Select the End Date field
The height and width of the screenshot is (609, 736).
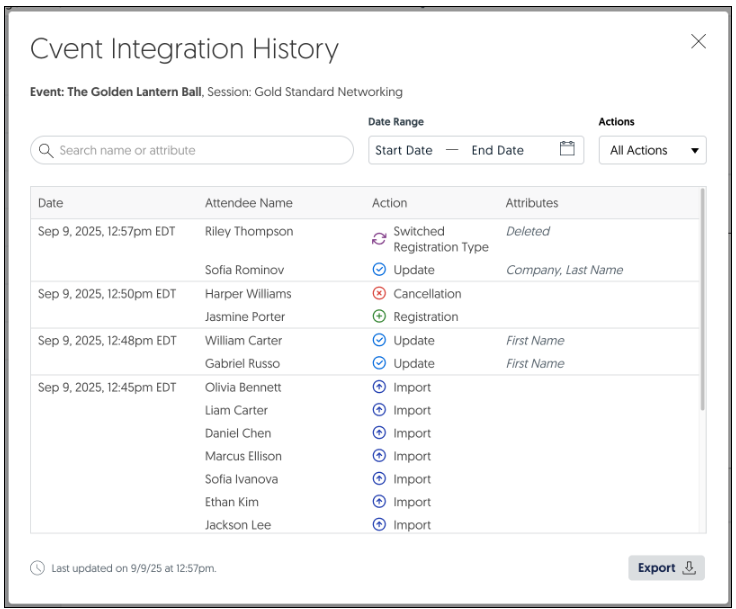click(497, 150)
